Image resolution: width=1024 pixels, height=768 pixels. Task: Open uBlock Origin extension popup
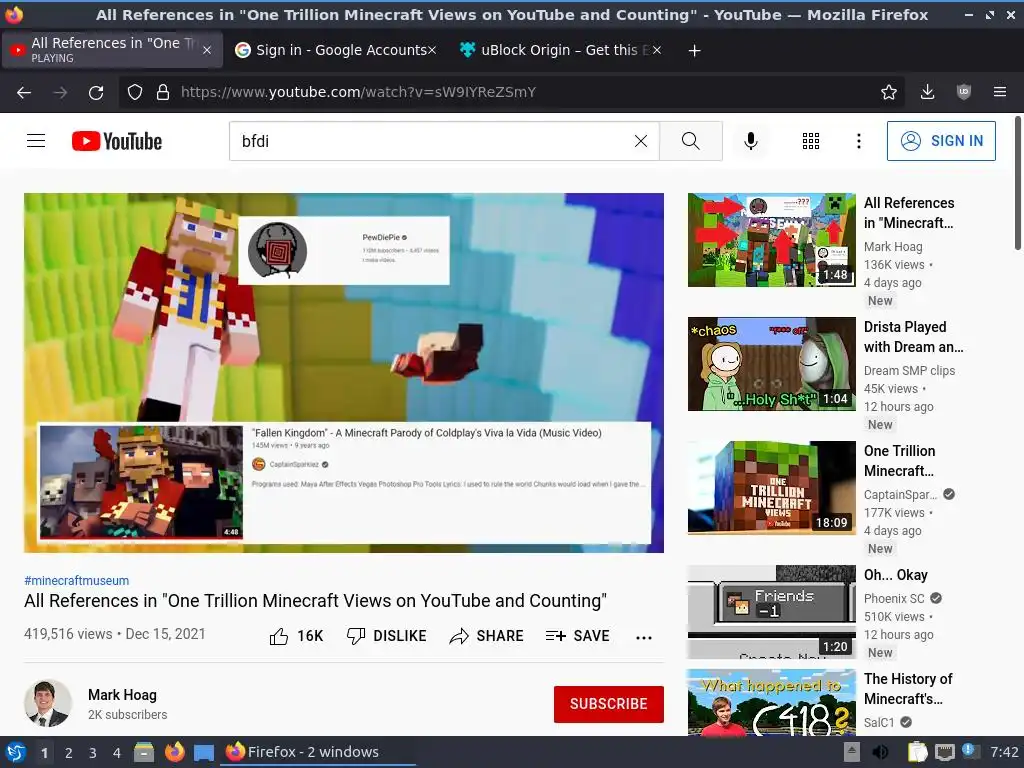pos(963,92)
